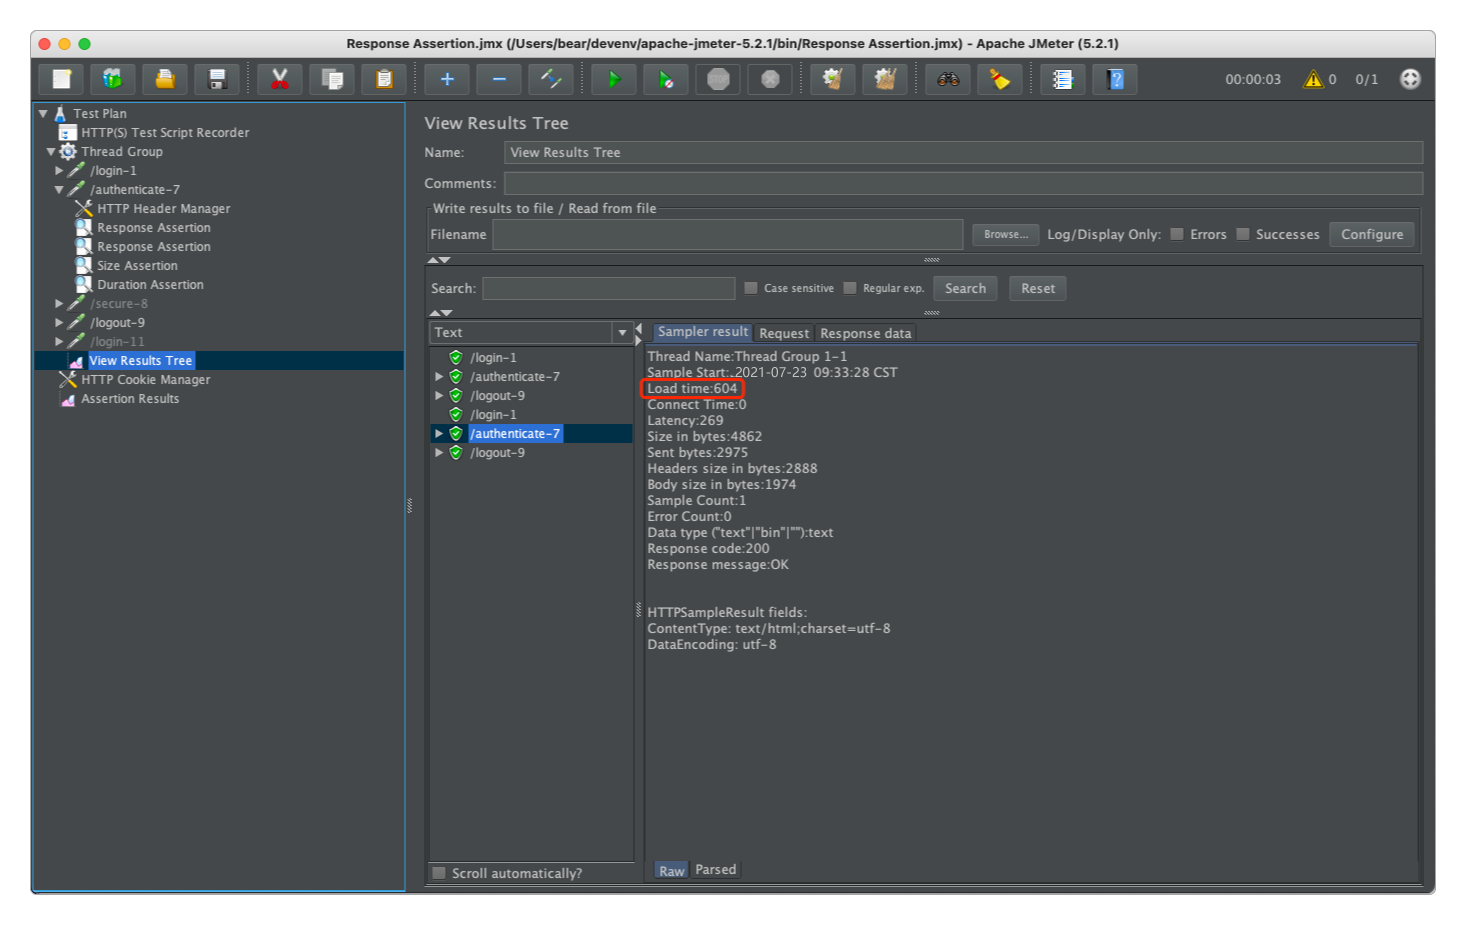The image size is (1466, 925).
Task: Expand the highlighted /authenticate-7 result arrow
Action: 439,434
